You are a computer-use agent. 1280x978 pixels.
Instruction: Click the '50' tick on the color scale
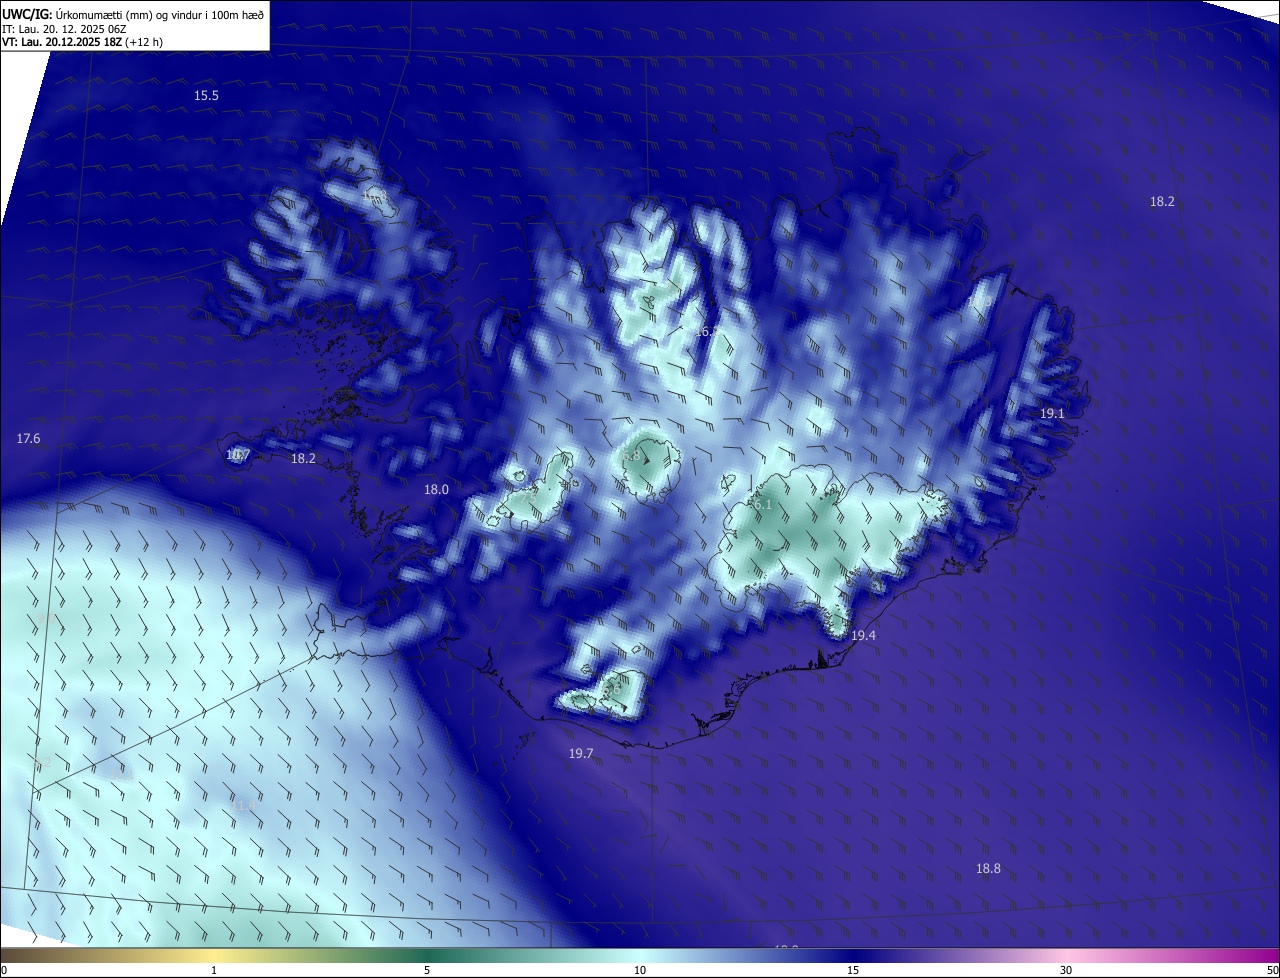click(1272, 970)
